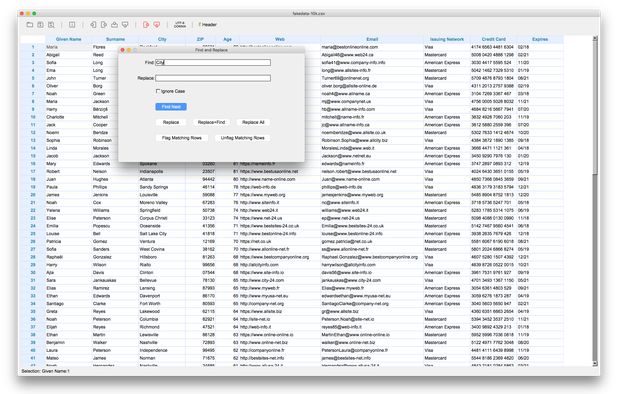
Task: Select the Age column header
Action: tap(227, 39)
